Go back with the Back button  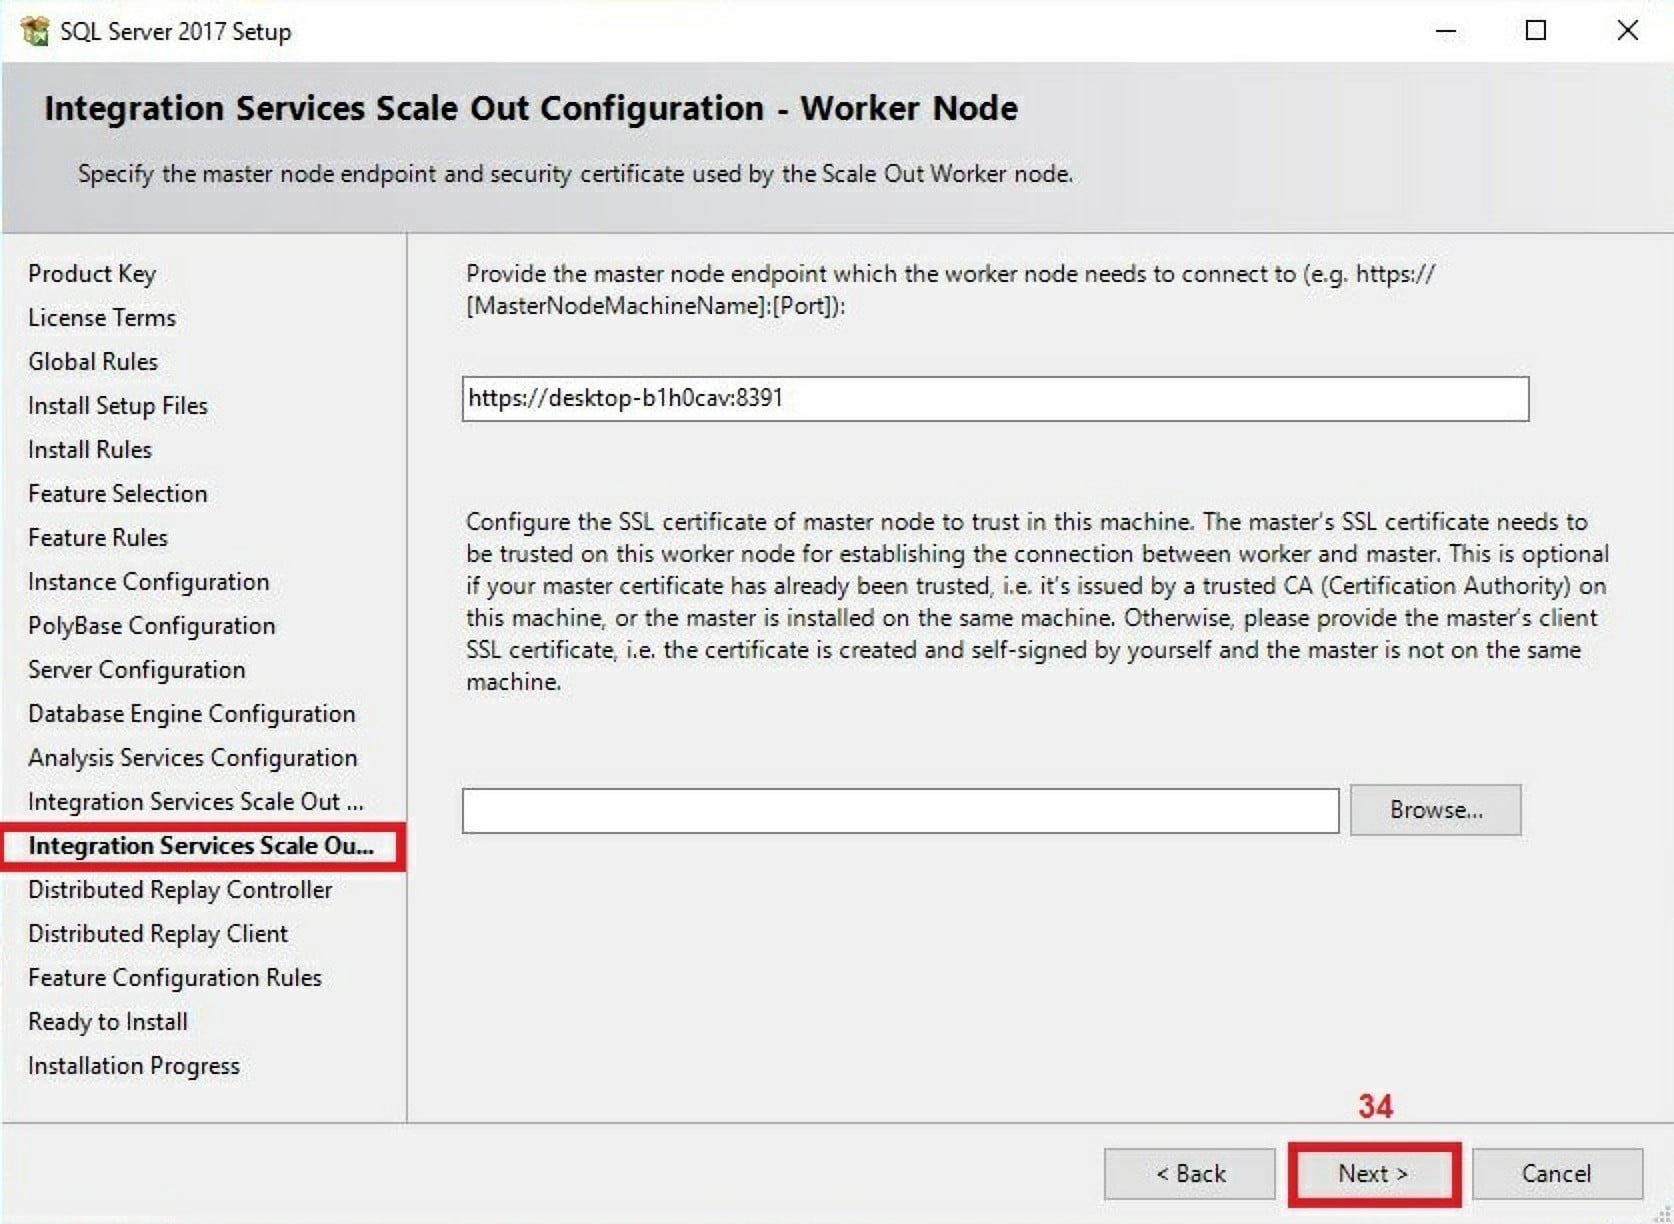tap(1190, 1173)
